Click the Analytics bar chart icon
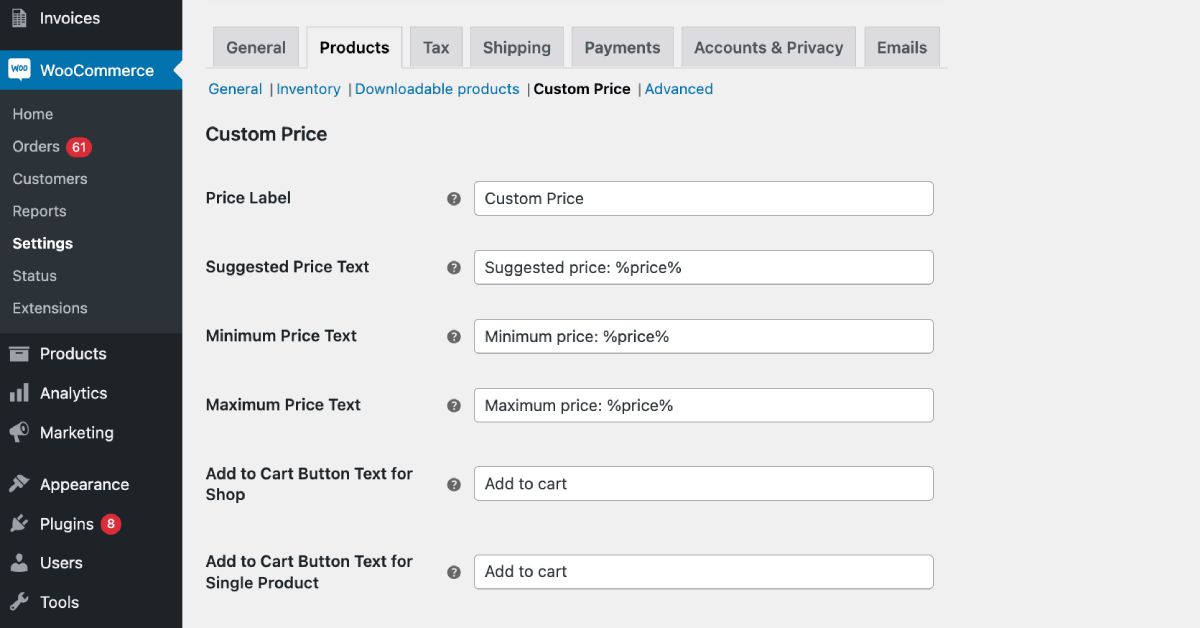 pyautogui.click(x=19, y=393)
